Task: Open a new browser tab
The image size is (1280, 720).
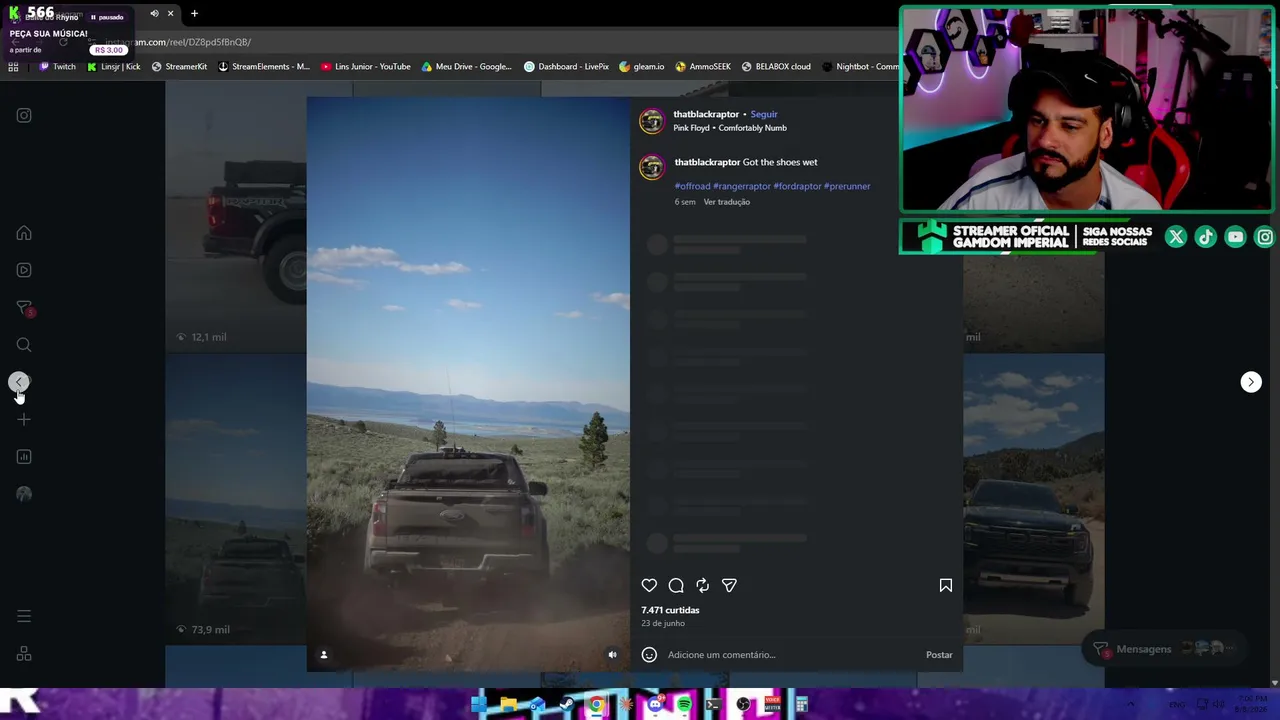Action: coord(194,14)
